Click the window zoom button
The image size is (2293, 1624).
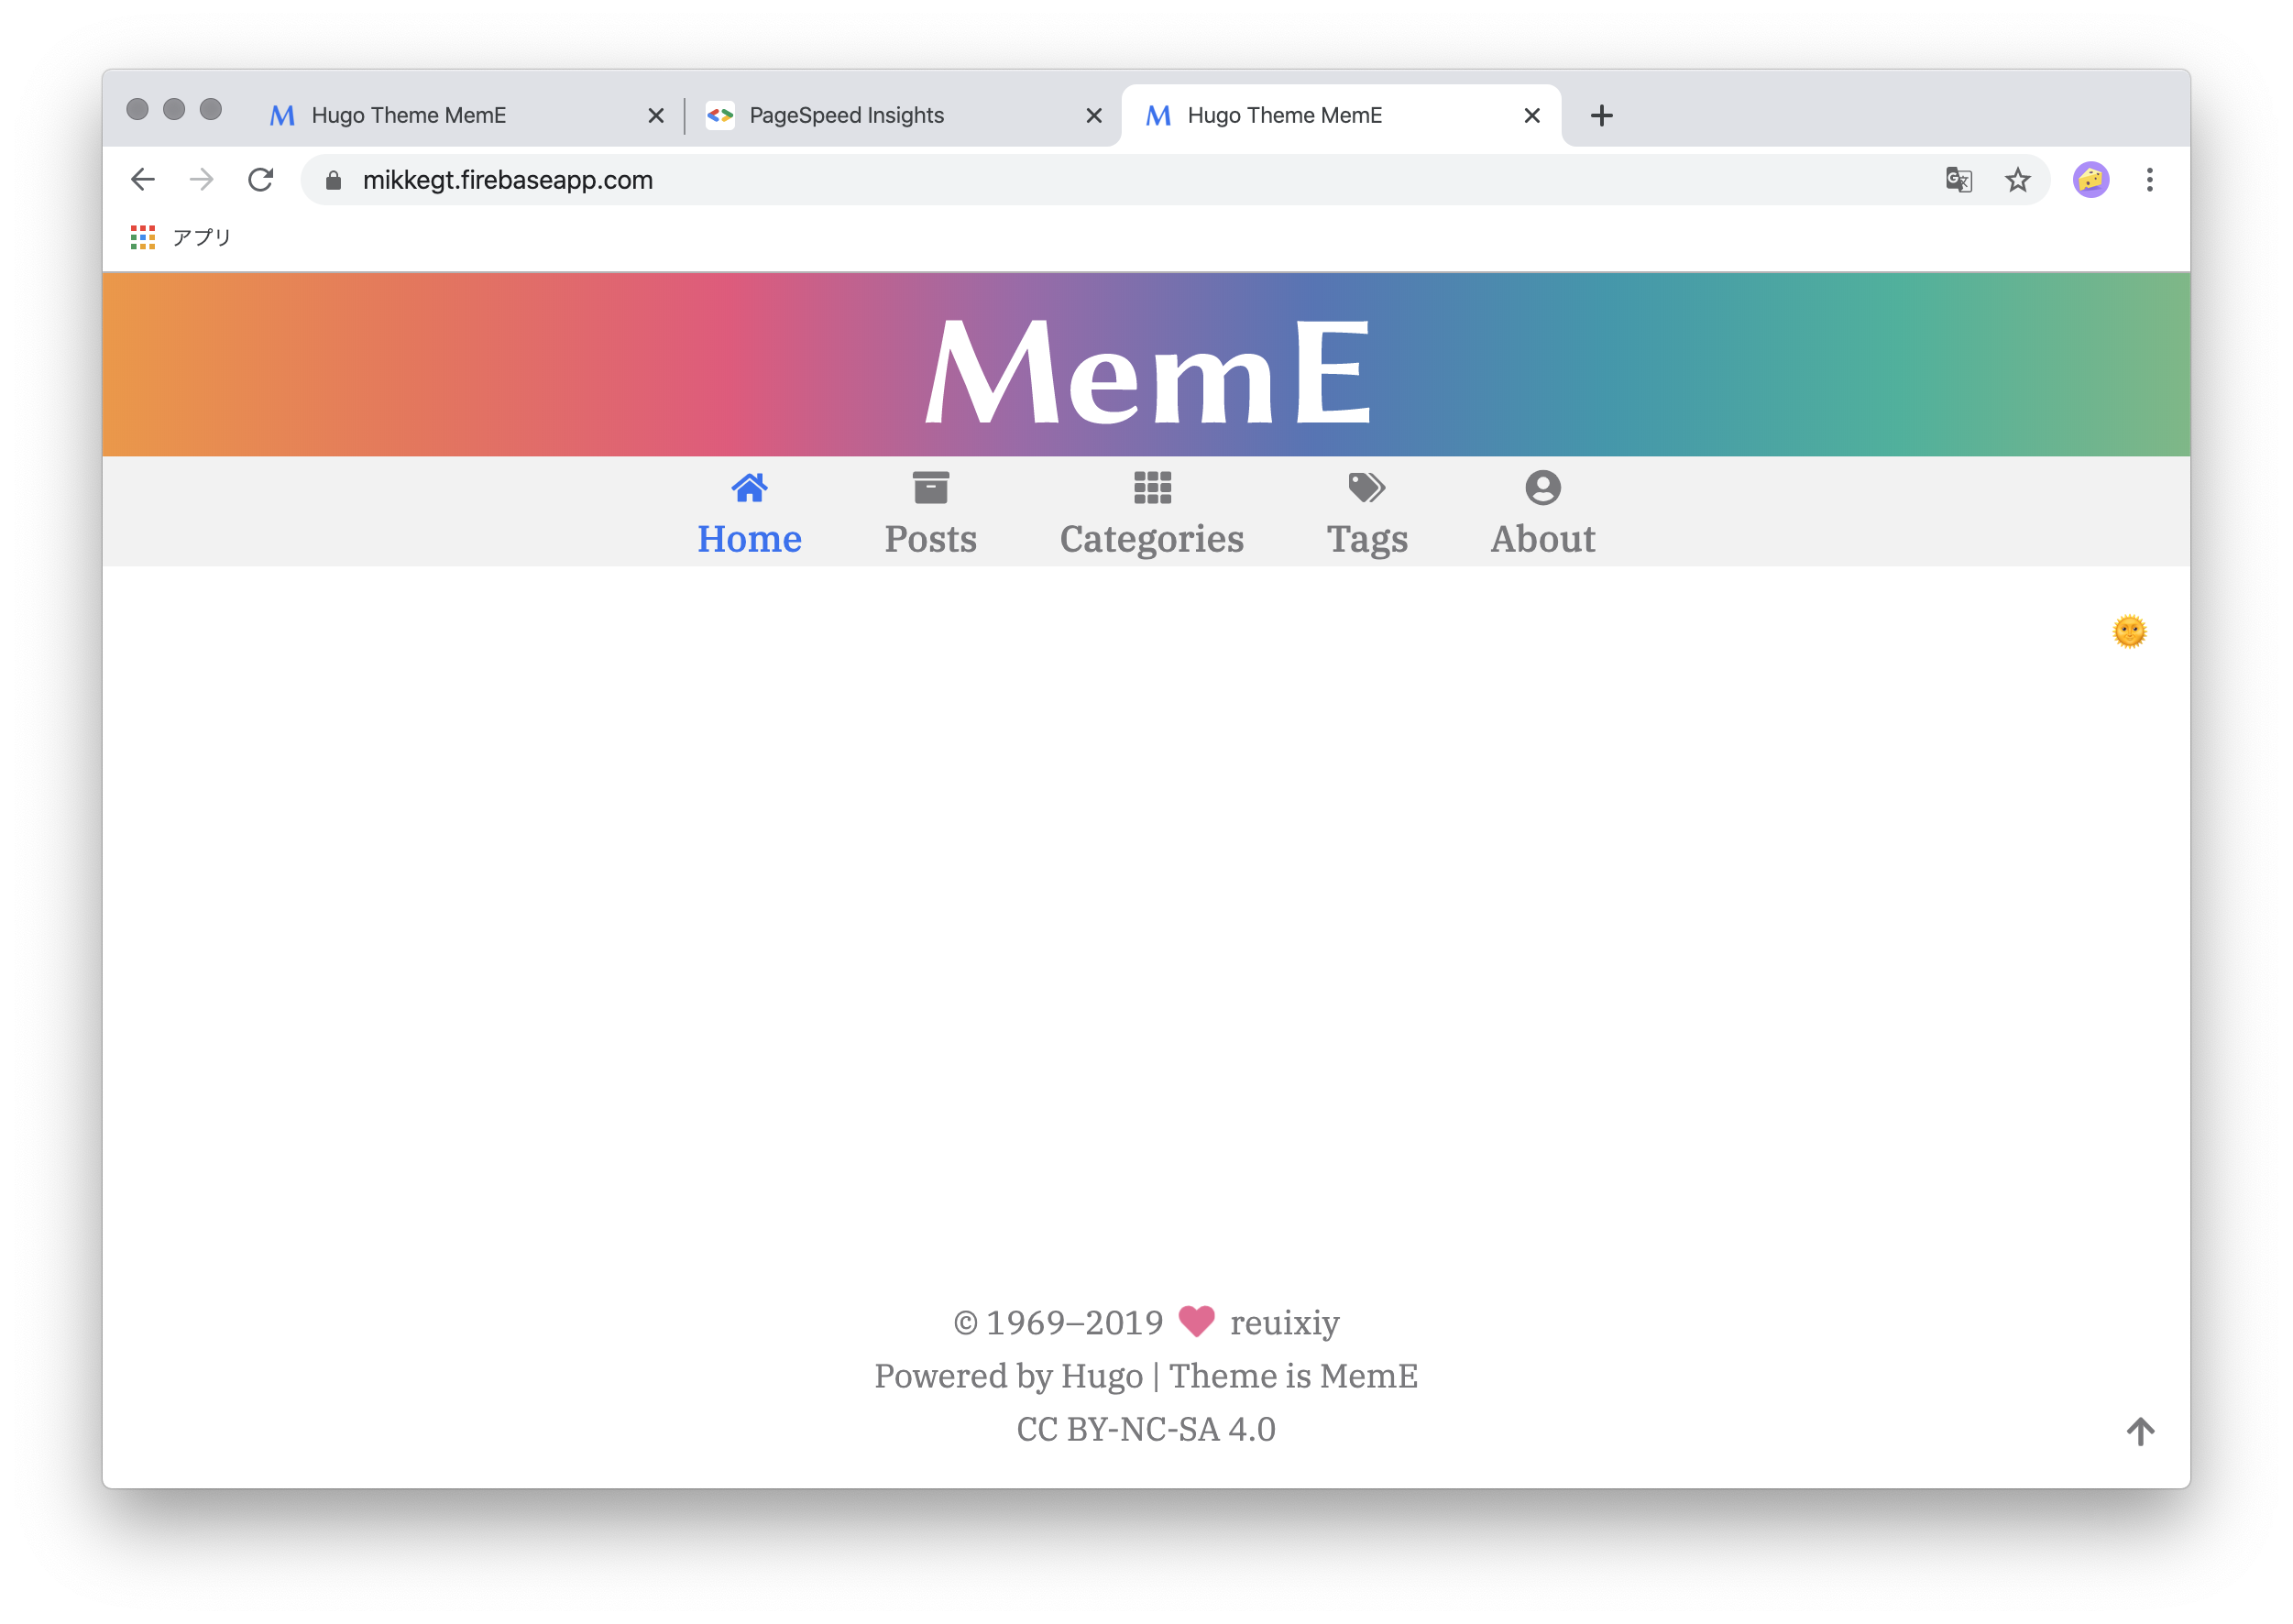coord(210,109)
